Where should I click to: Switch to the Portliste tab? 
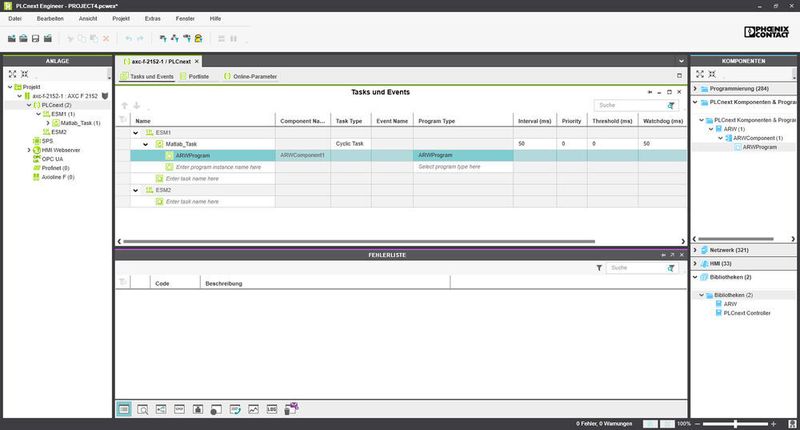click(x=194, y=77)
